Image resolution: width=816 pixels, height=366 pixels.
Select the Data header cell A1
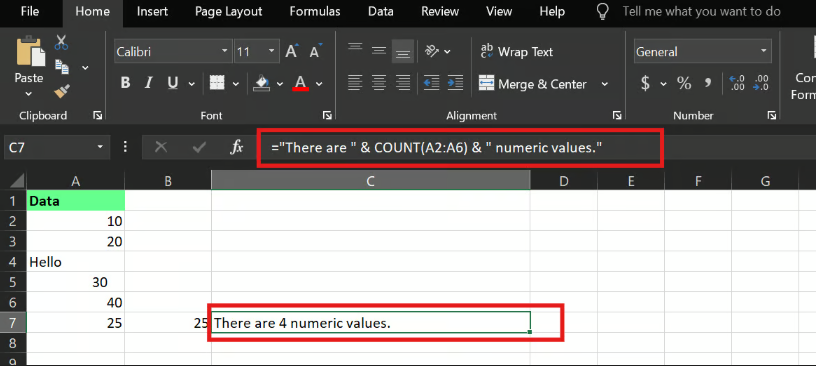click(x=75, y=201)
